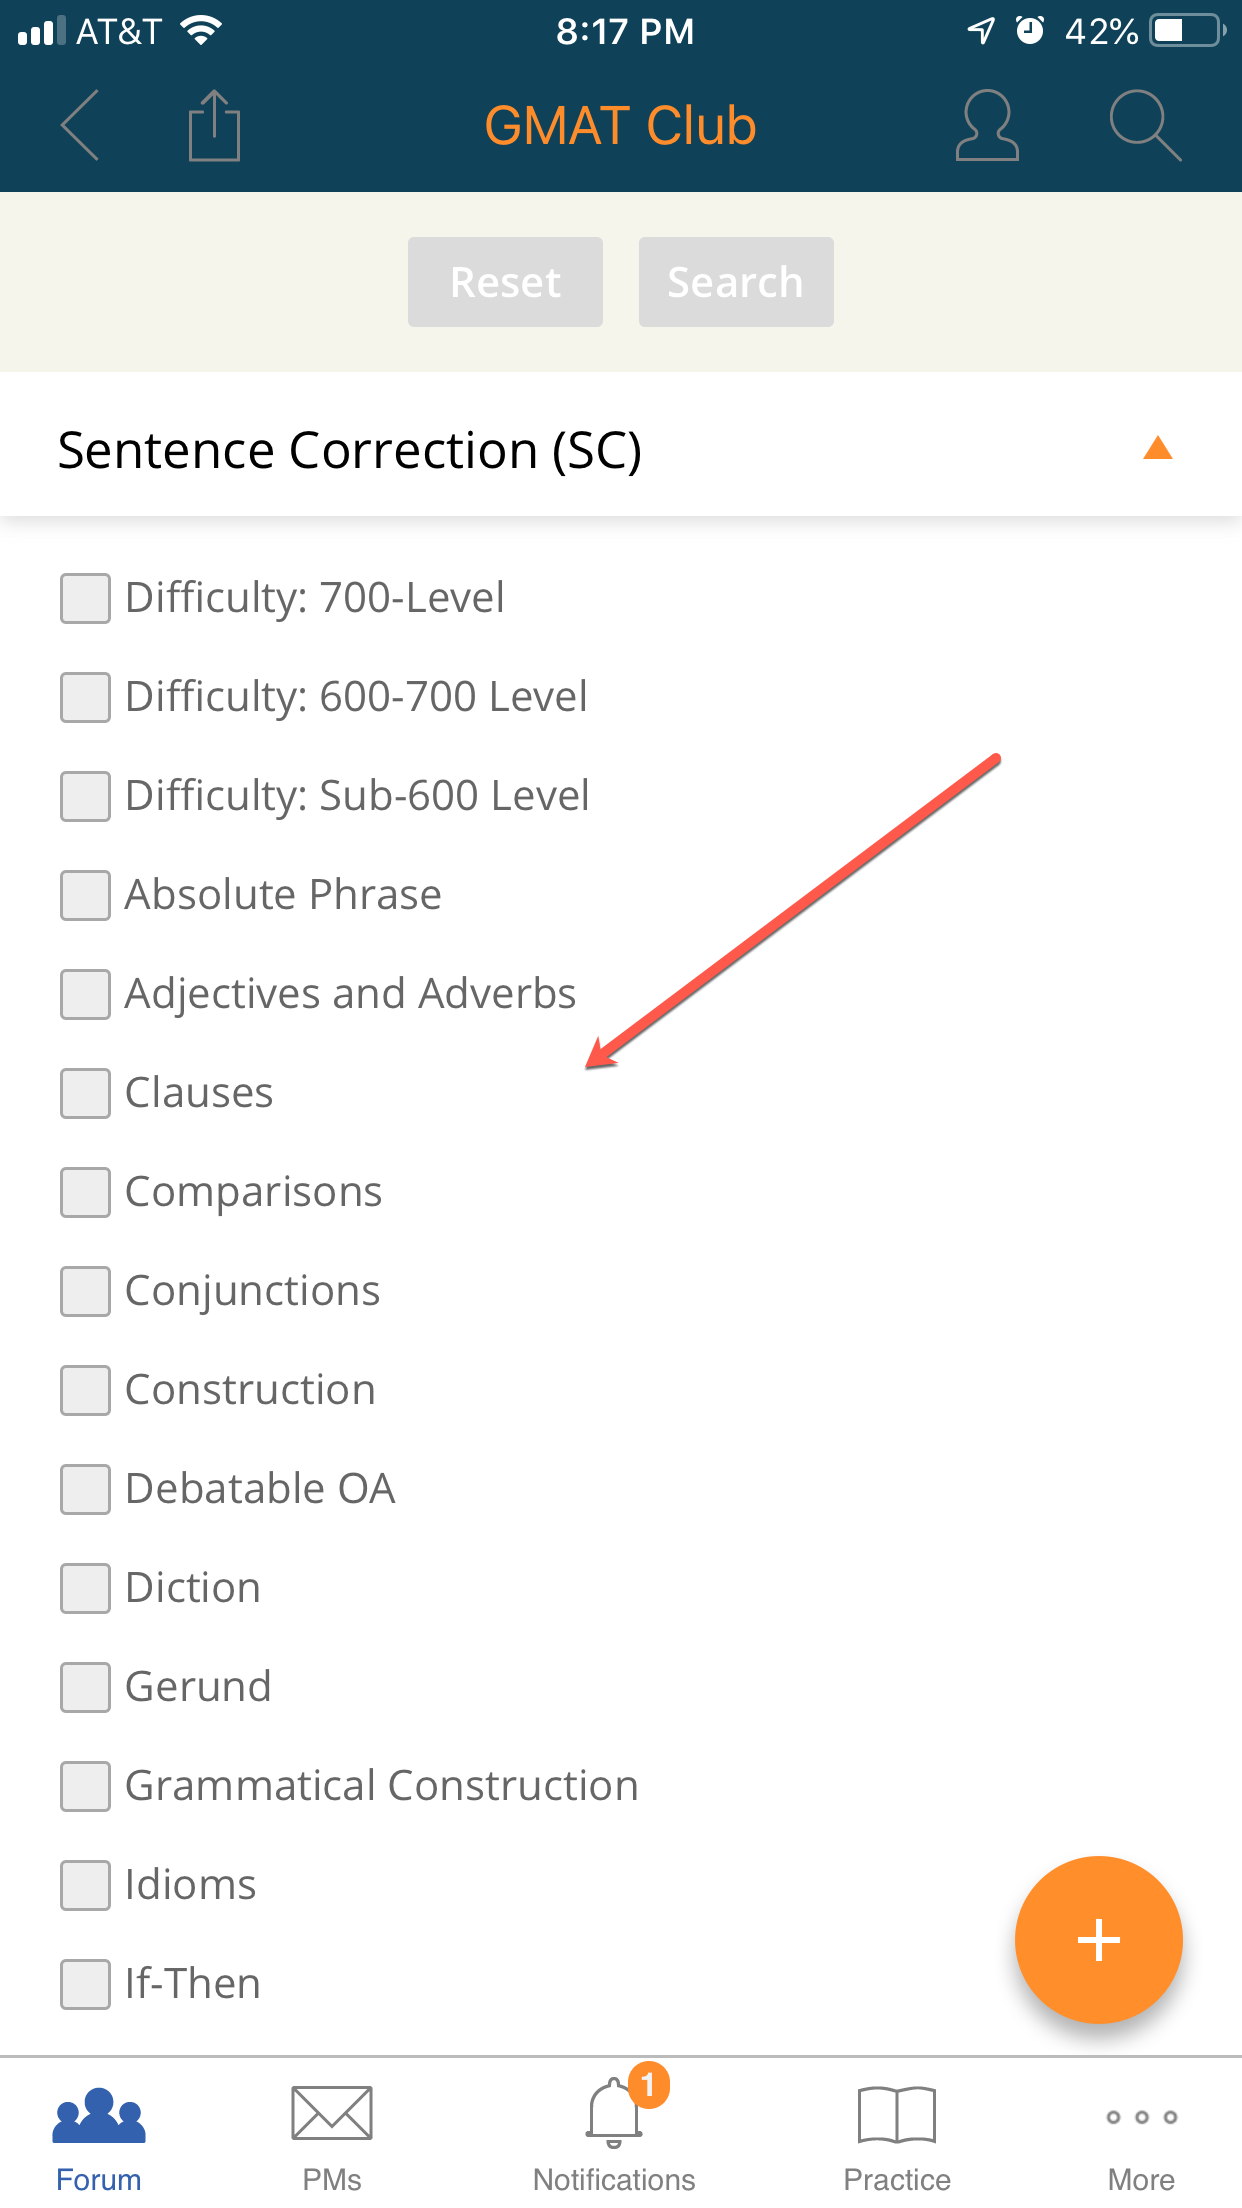Collapse the Sentence Correction (SC) section
The height and width of the screenshot is (2208, 1242).
[x=1157, y=449]
